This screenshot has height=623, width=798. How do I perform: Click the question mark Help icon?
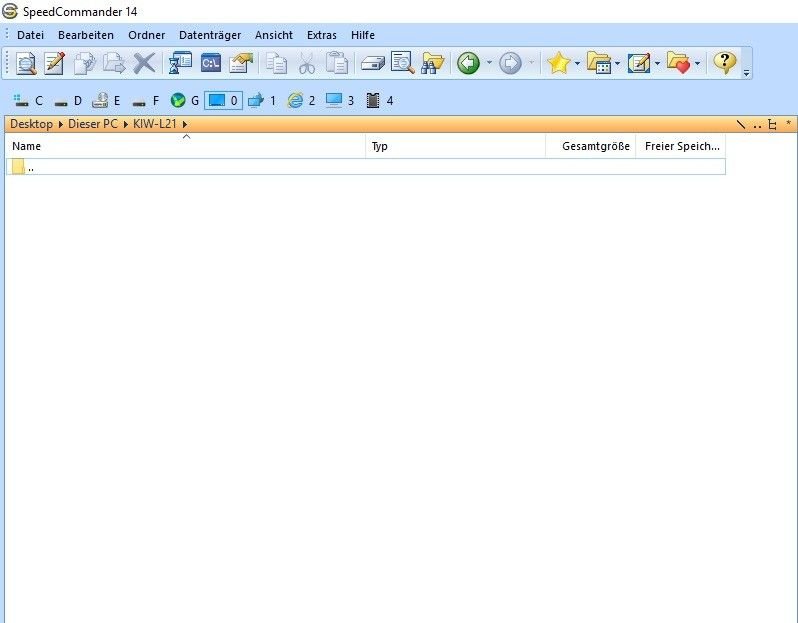pos(725,63)
